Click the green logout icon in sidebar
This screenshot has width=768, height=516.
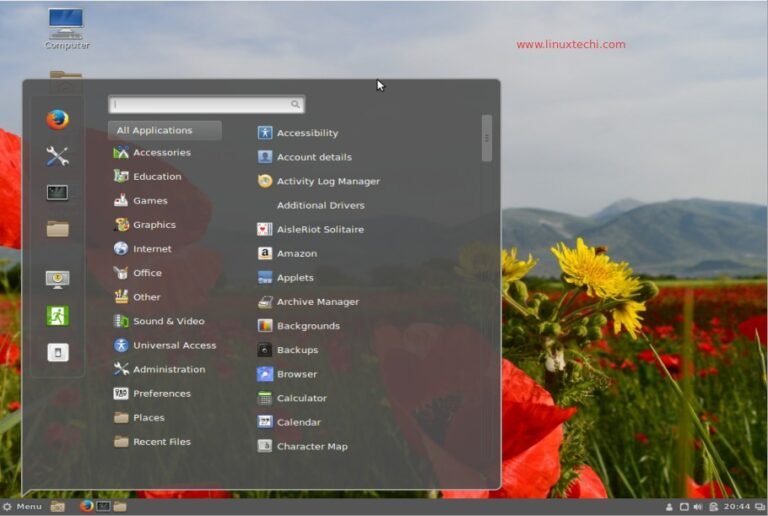coord(57,316)
